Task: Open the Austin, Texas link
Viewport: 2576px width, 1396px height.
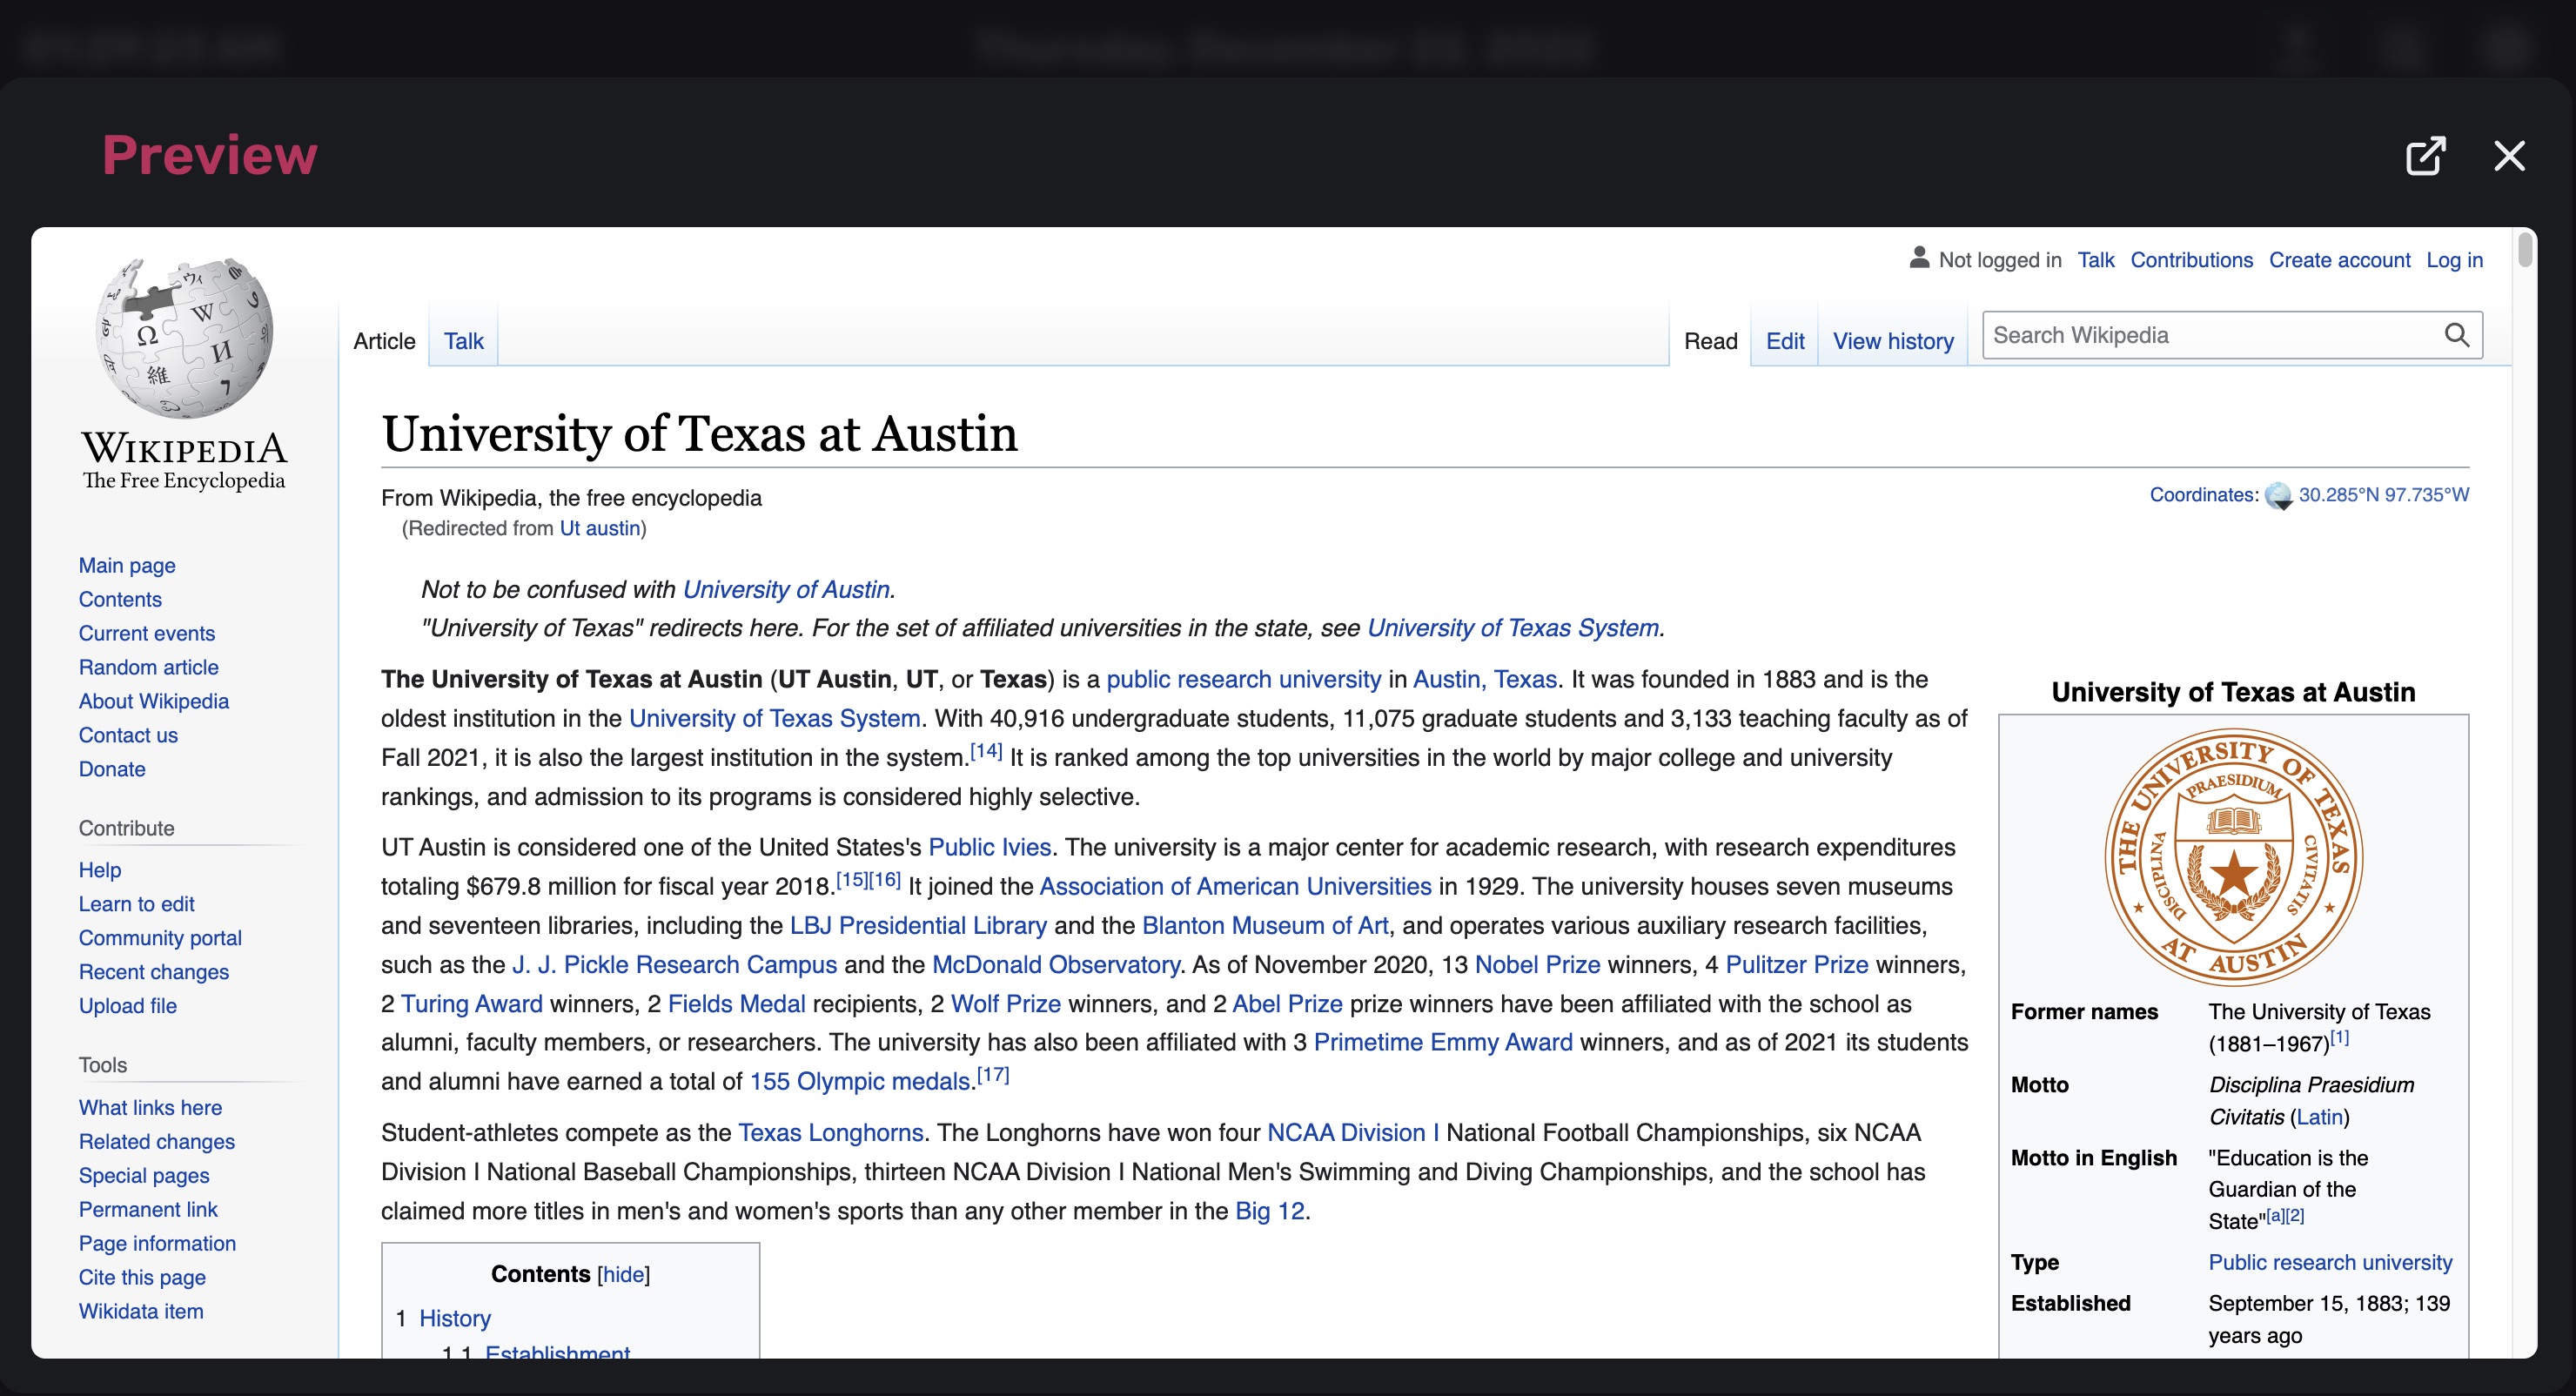Action: [1484, 679]
